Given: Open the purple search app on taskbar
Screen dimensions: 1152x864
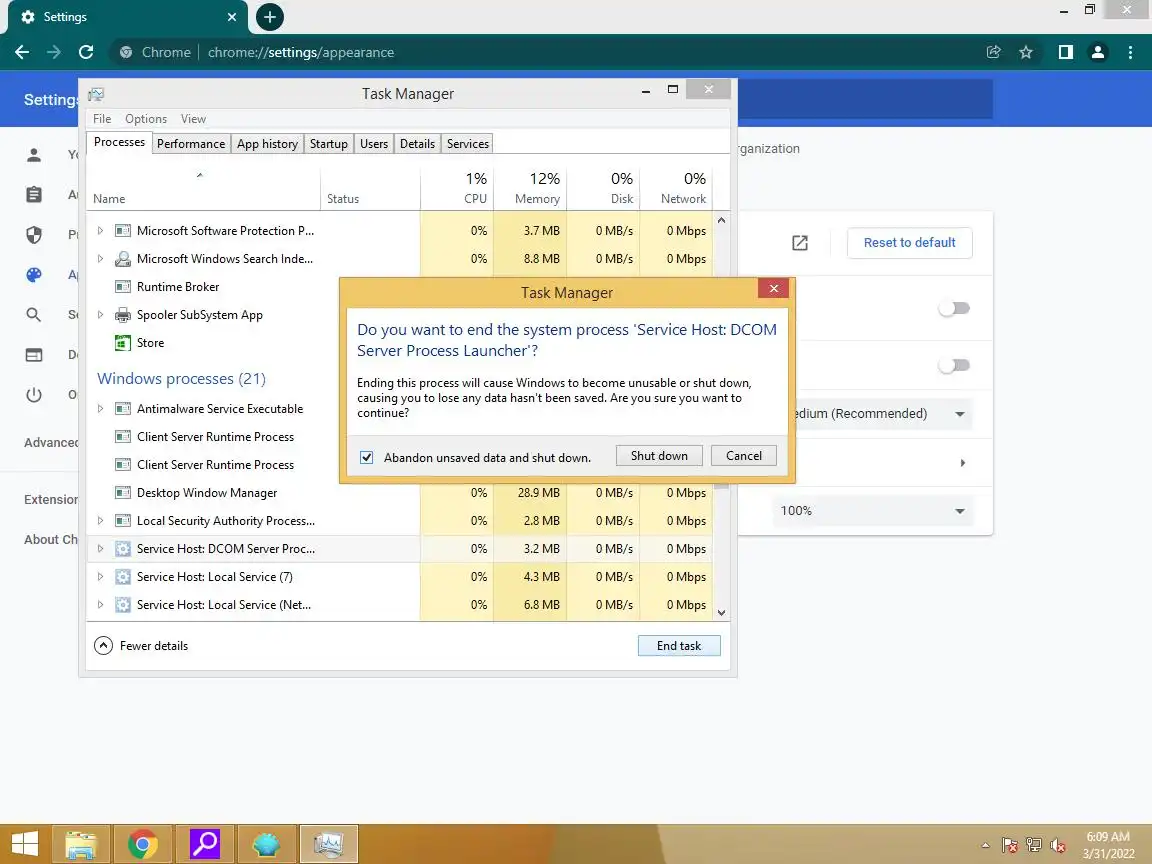Looking at the screenshot, I should [x=205, y=844].
